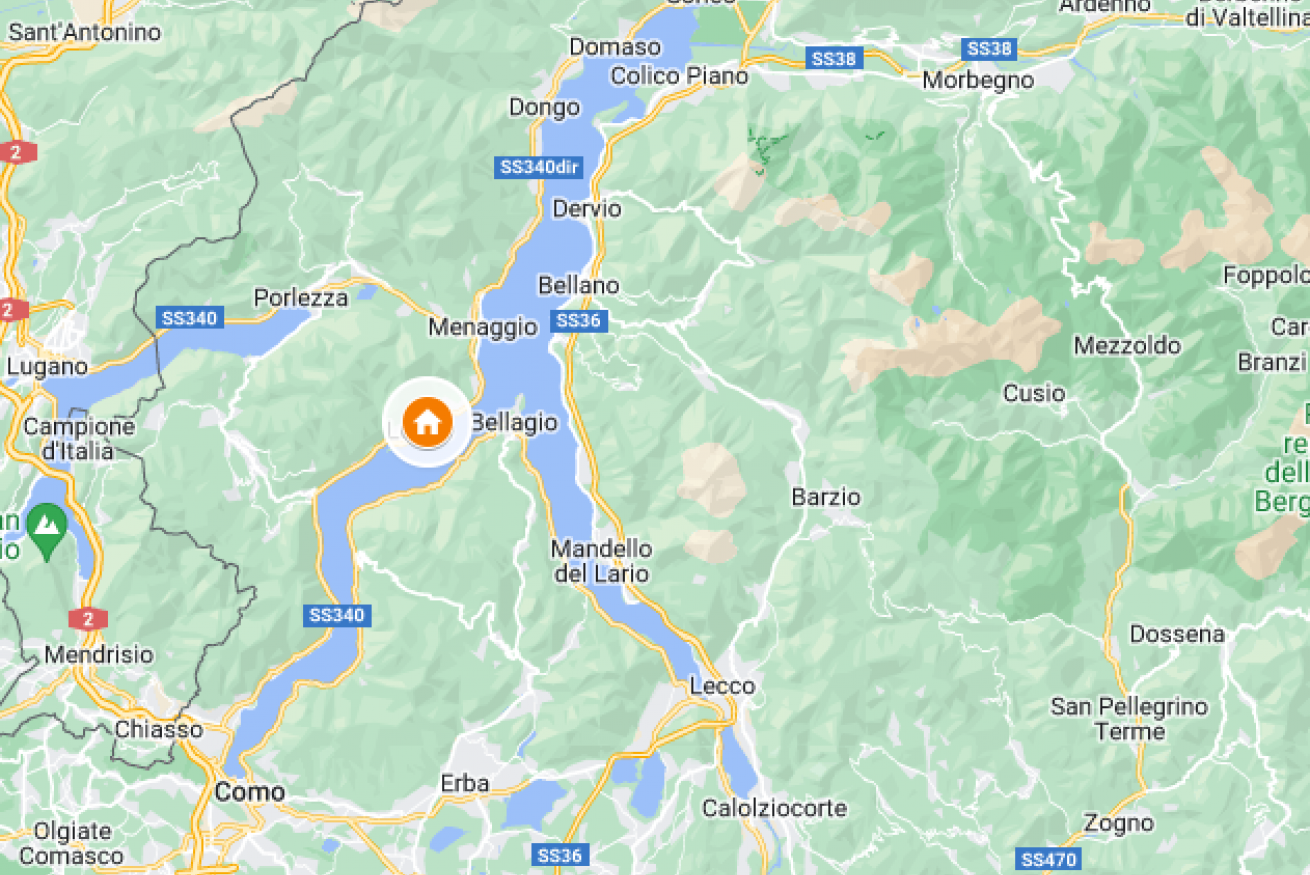Viewport: 1310px width, 875px height.
Task: Click the red route 2 shield near Mendrisio
Action: pyautogui.click(x=88, y=619)
